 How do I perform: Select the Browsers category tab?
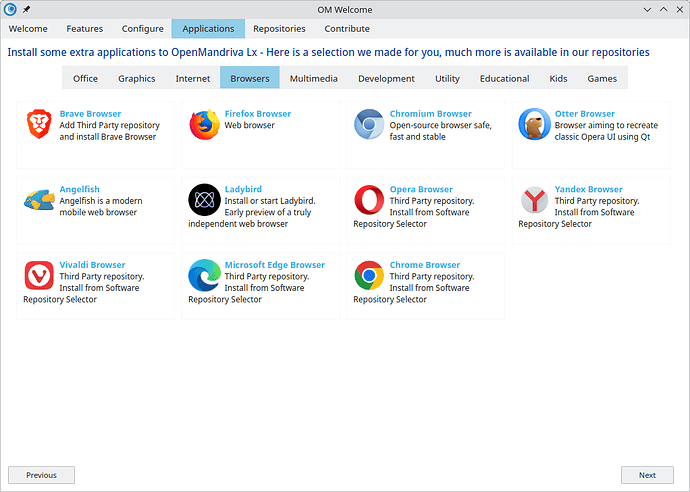pyautogui.click(x=250, y=78)
